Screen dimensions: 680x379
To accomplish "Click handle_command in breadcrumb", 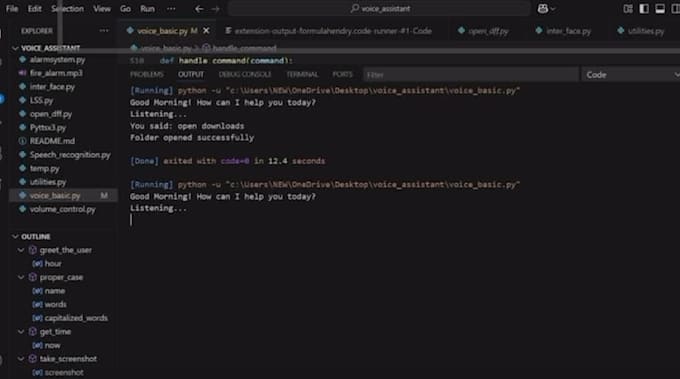I will [244, 48].
